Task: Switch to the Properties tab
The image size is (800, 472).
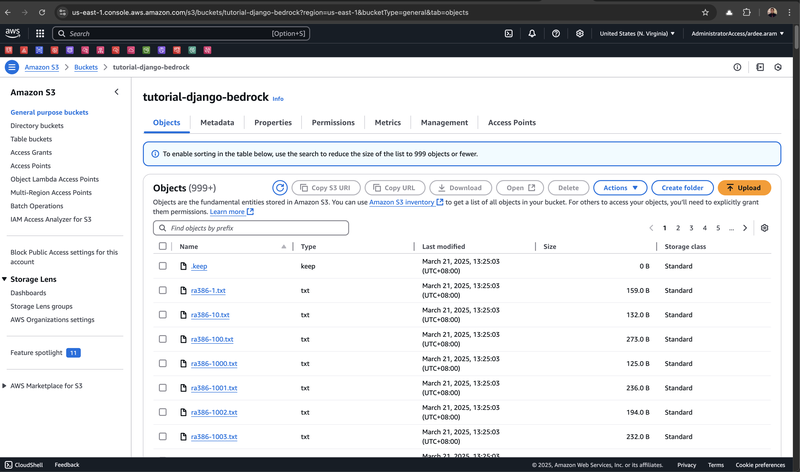Action: 273,122
